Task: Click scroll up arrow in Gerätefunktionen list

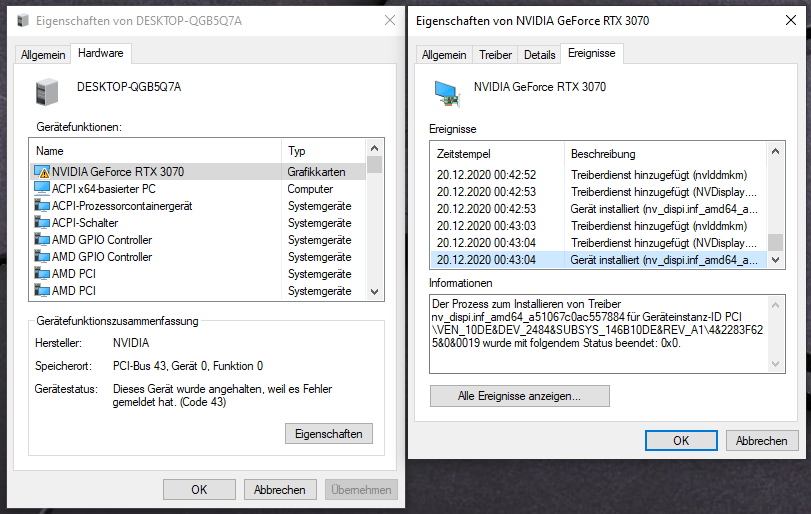Action: (x=374, y=148)
